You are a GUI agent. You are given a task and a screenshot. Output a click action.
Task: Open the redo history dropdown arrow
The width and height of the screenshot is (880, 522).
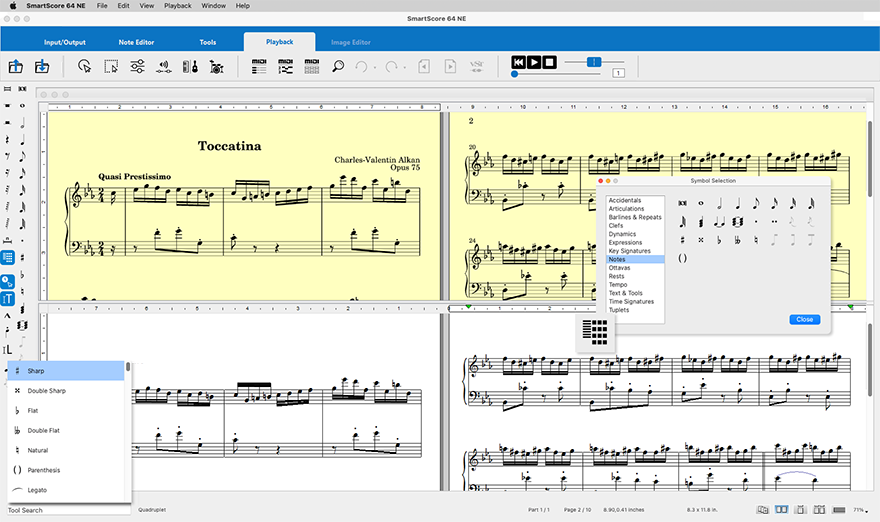[405, 68]
